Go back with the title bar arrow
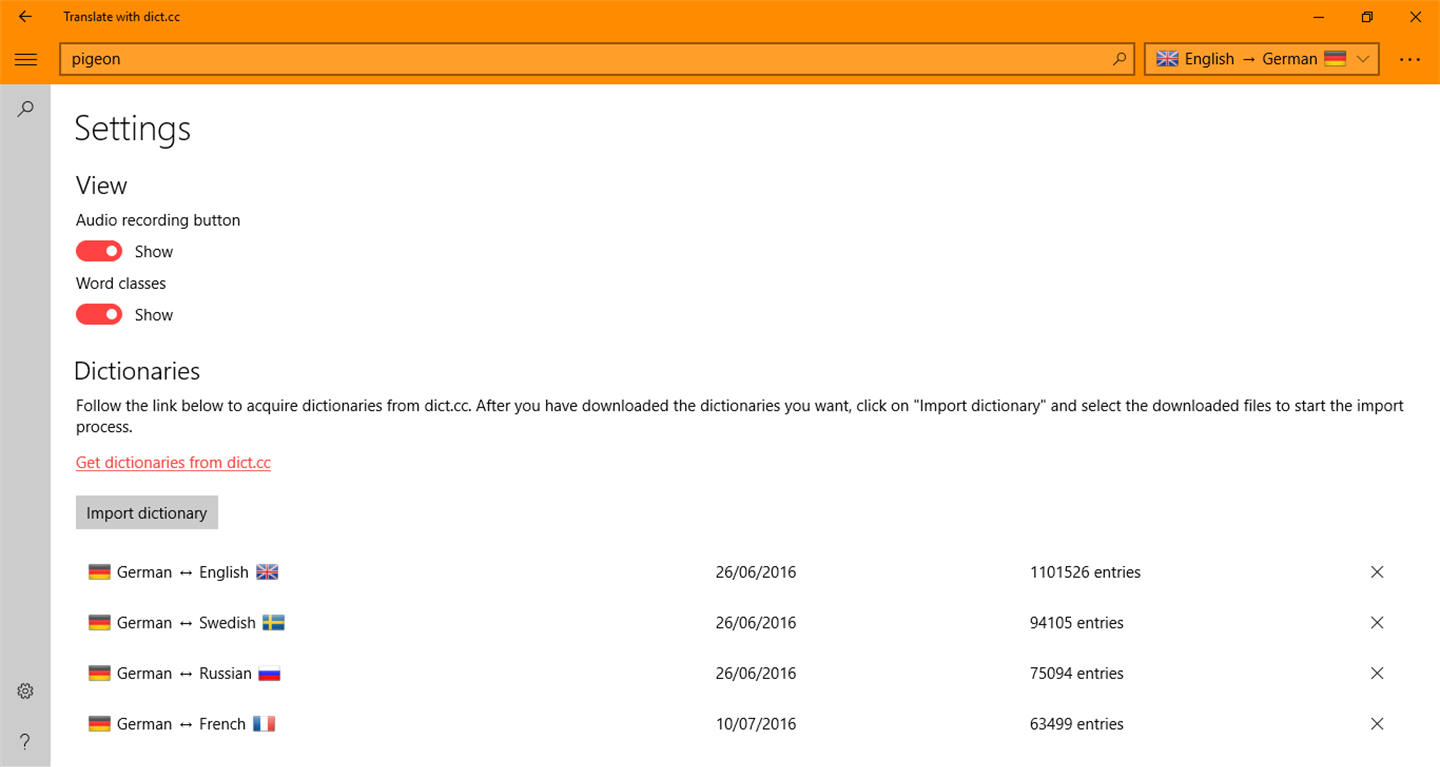Image resolution: width=1440 pixels, height=767 pixels. tap(25, 17)
